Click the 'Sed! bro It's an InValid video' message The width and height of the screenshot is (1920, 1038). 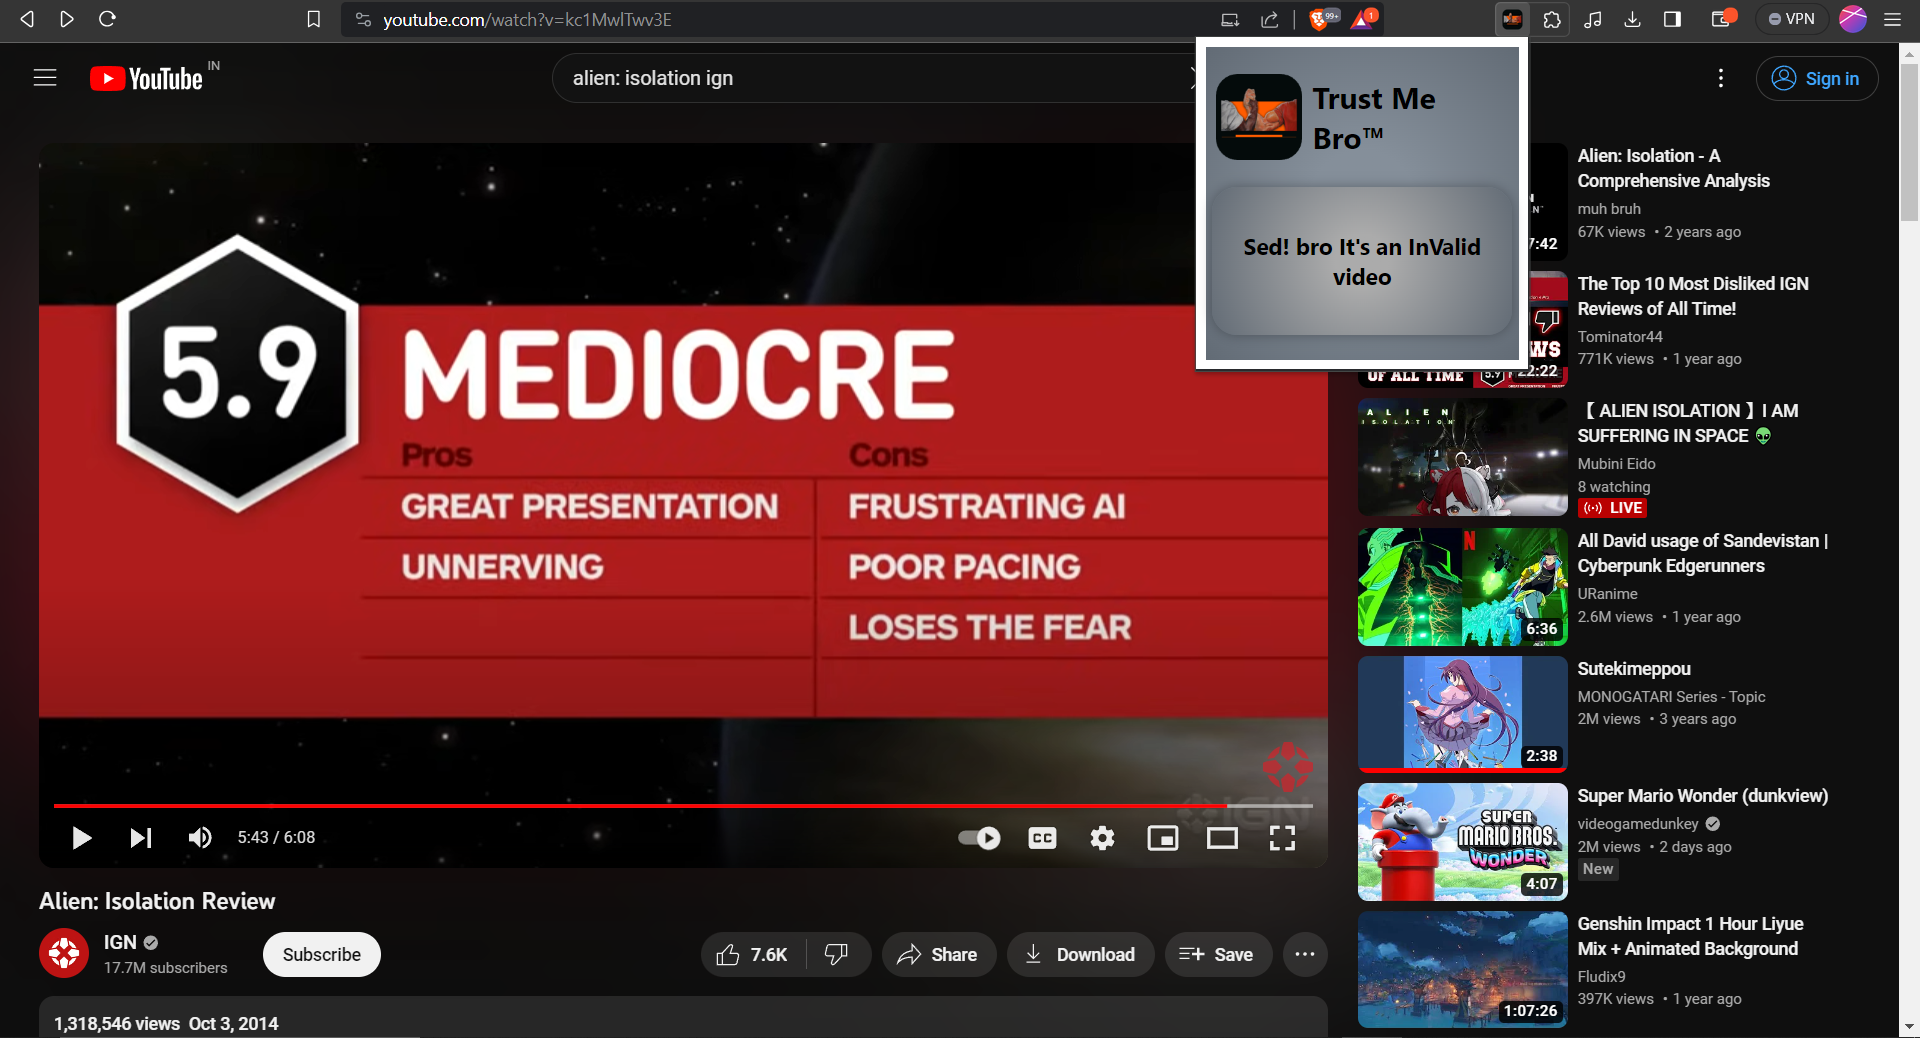tap(1361, 262)
